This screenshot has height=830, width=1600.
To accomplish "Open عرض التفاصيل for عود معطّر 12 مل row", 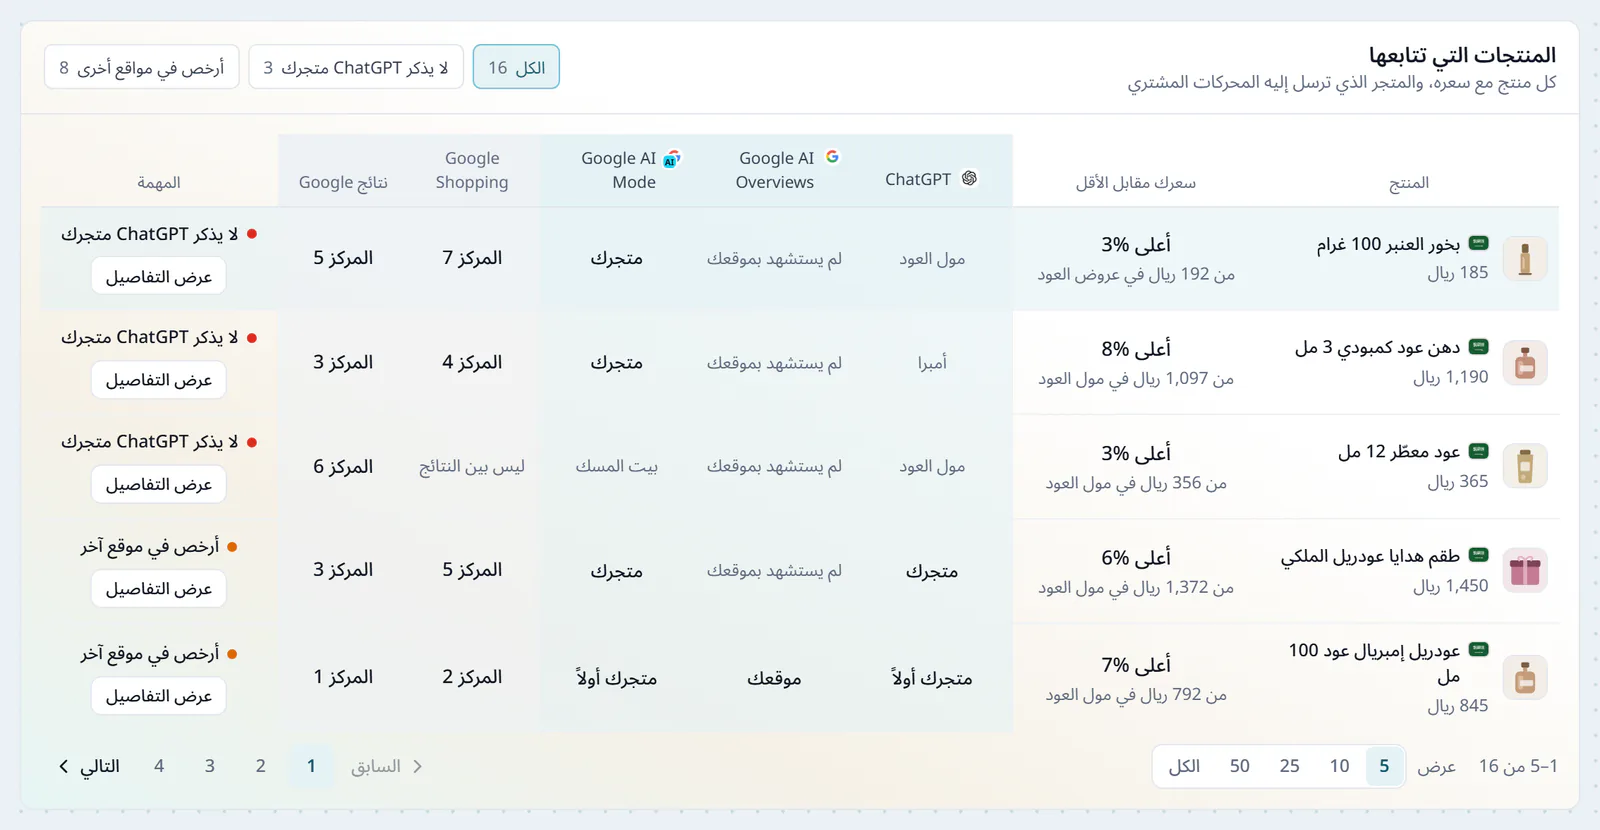I will coord(159,484).
